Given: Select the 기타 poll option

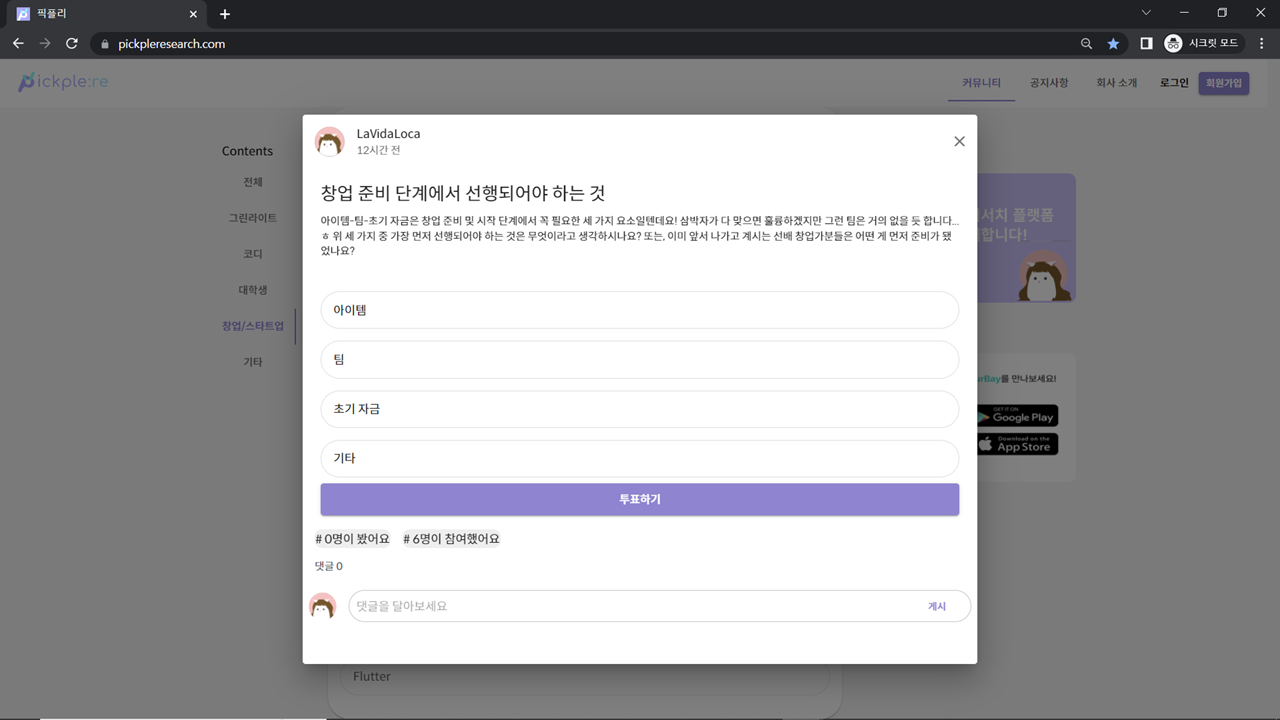Looking at the screenshot, I should point(640,458).
